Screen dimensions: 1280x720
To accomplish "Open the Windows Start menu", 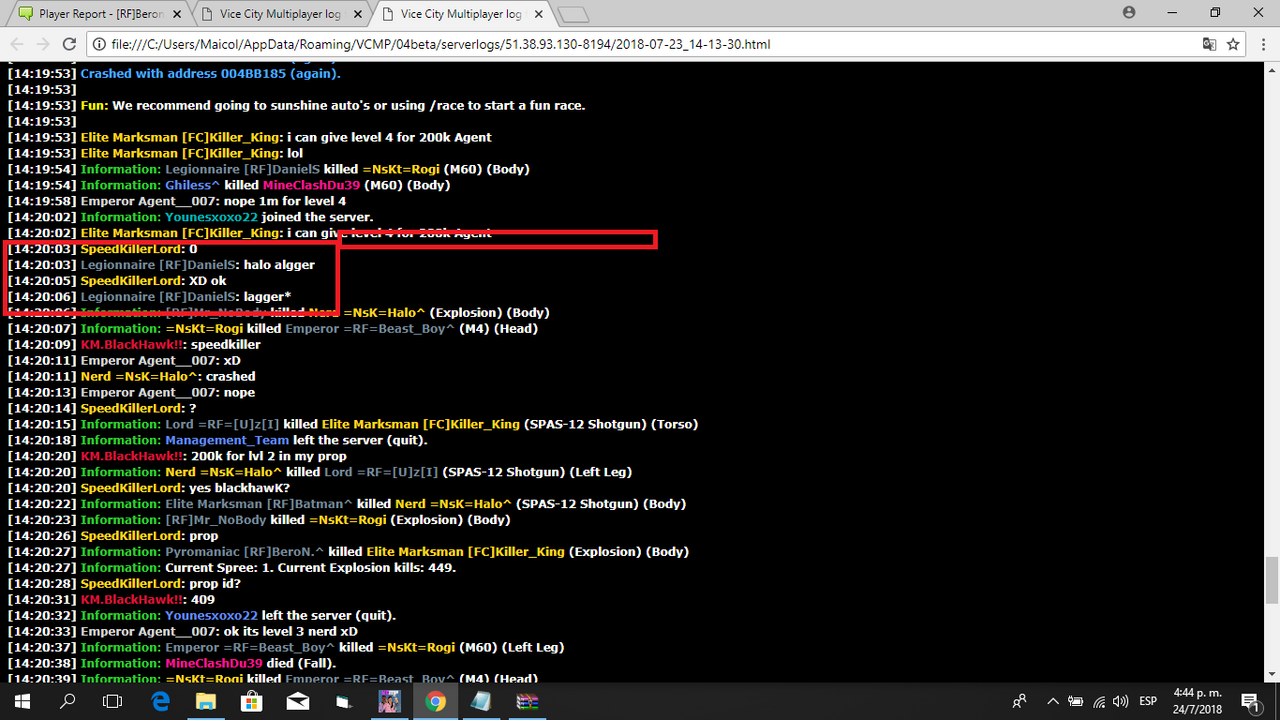I will pos(22,702).
